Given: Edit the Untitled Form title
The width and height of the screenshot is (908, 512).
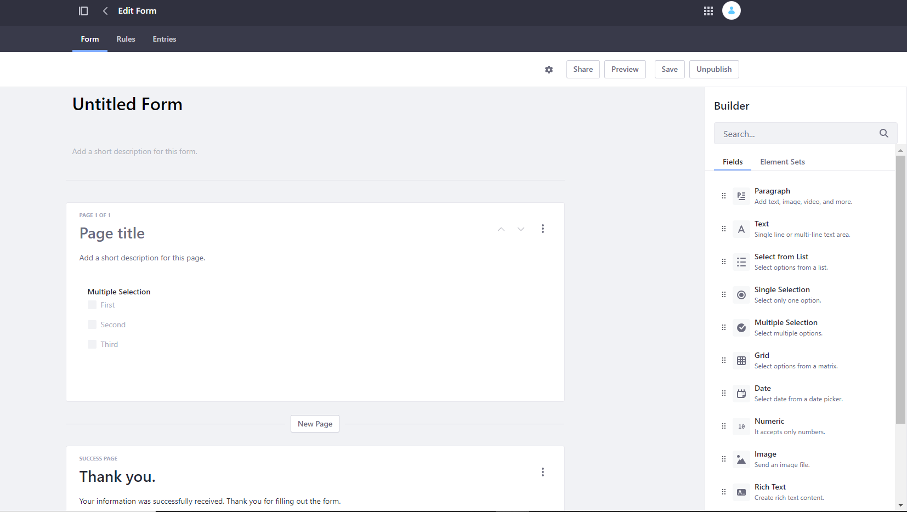Looking at the screenshot, I should coord(127,104).
